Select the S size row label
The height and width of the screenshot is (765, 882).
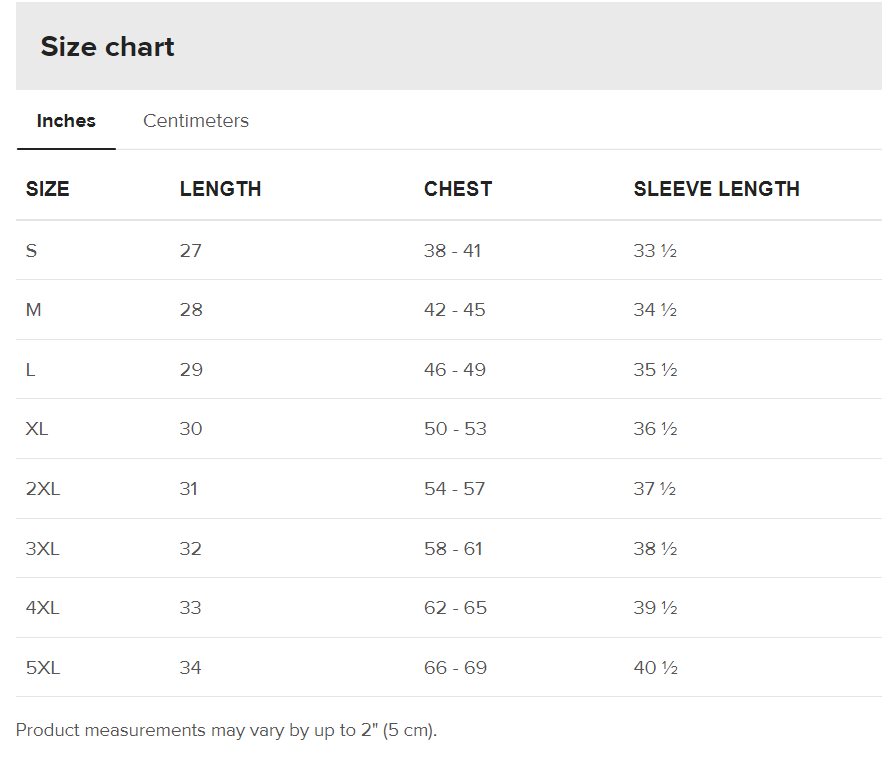point(31,251)
